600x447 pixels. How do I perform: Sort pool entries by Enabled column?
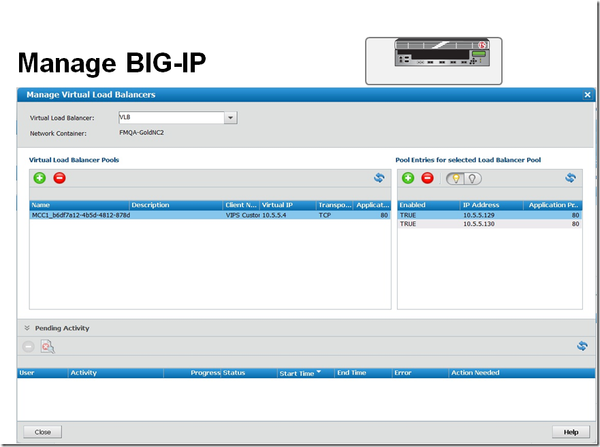pyautogui.click(x=429, y=205)
